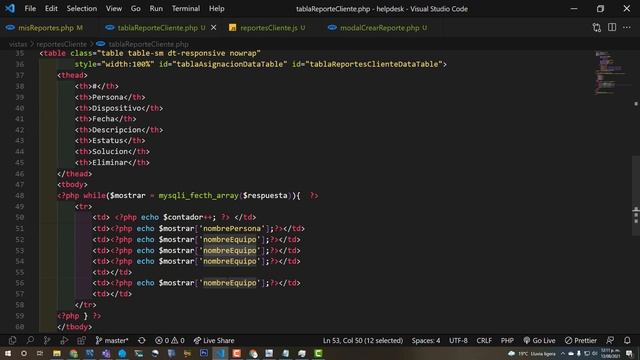
Task: Open the Go menu
Action: 136,9
